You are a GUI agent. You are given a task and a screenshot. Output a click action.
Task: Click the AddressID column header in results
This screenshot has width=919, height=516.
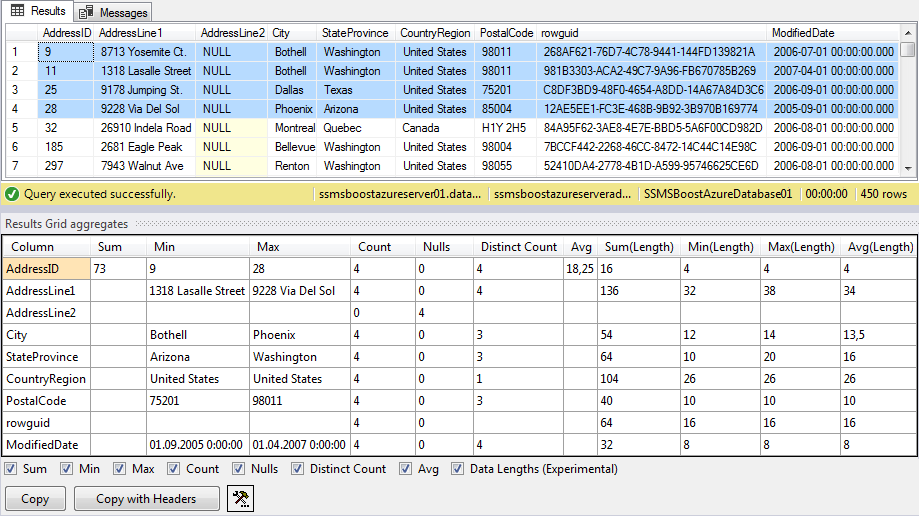66,33
